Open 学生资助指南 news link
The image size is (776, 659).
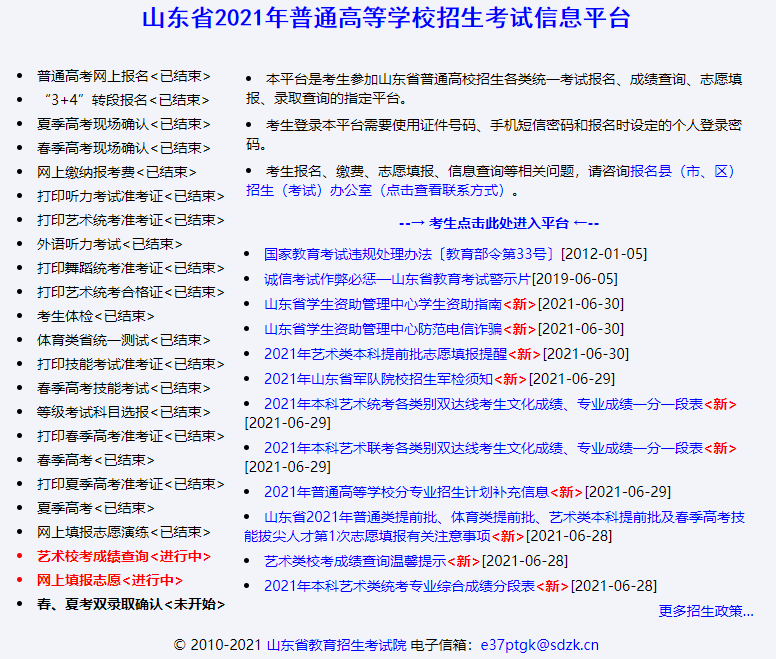click(382, 304)
